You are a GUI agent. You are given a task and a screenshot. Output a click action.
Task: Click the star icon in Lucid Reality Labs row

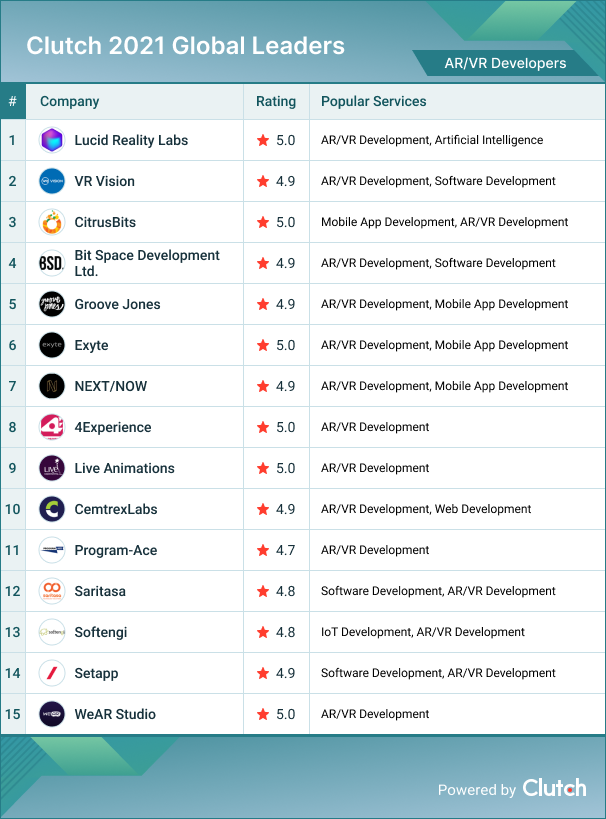(x=263, y=140)
